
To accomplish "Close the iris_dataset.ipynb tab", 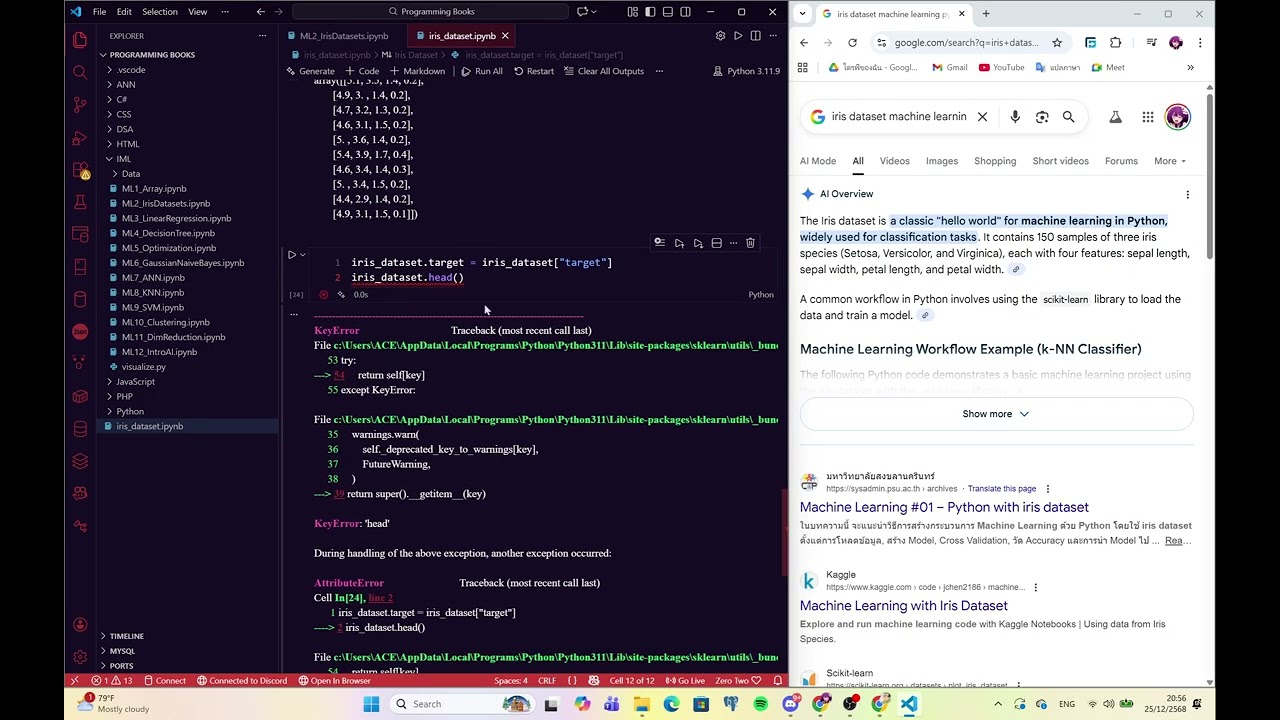I will click(505, 36).
